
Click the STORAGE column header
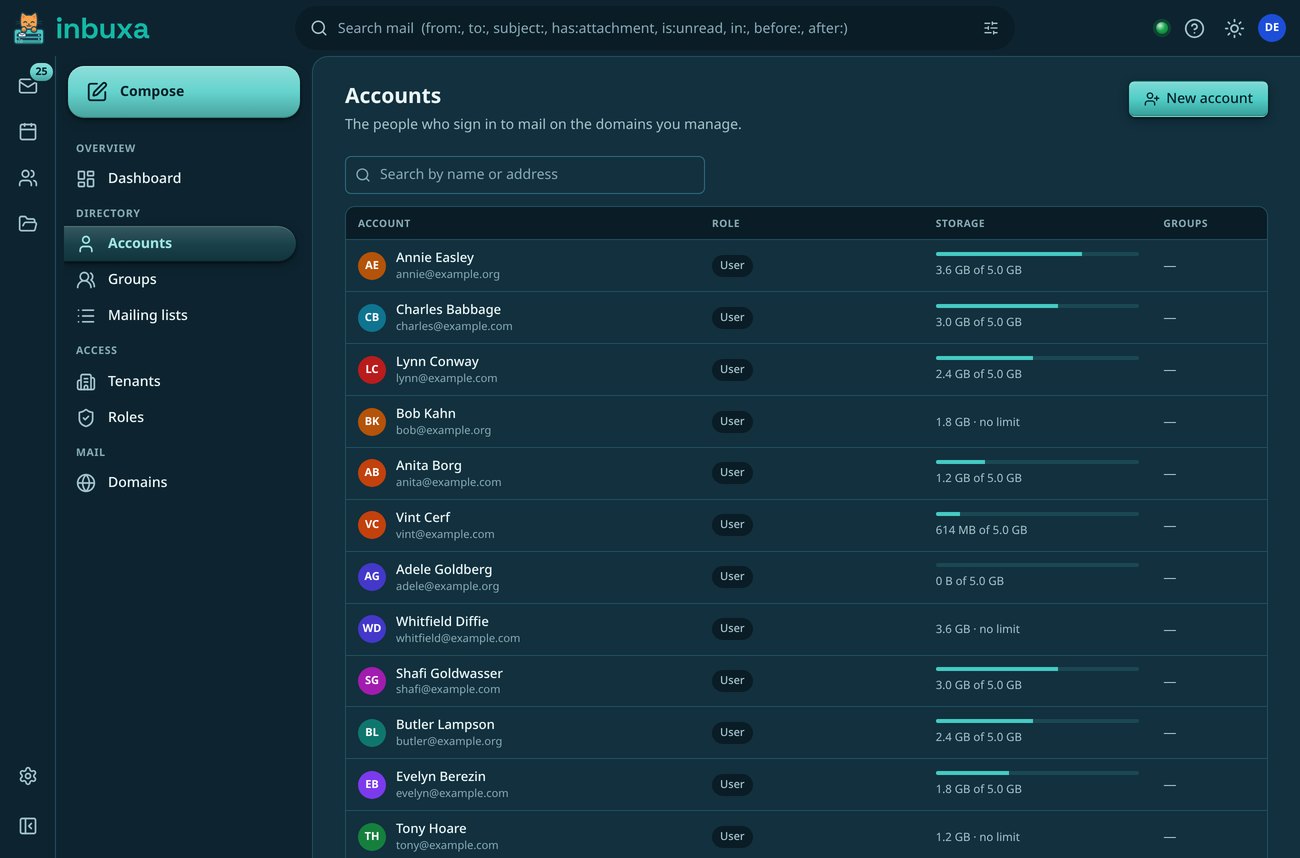coord(960,223)
